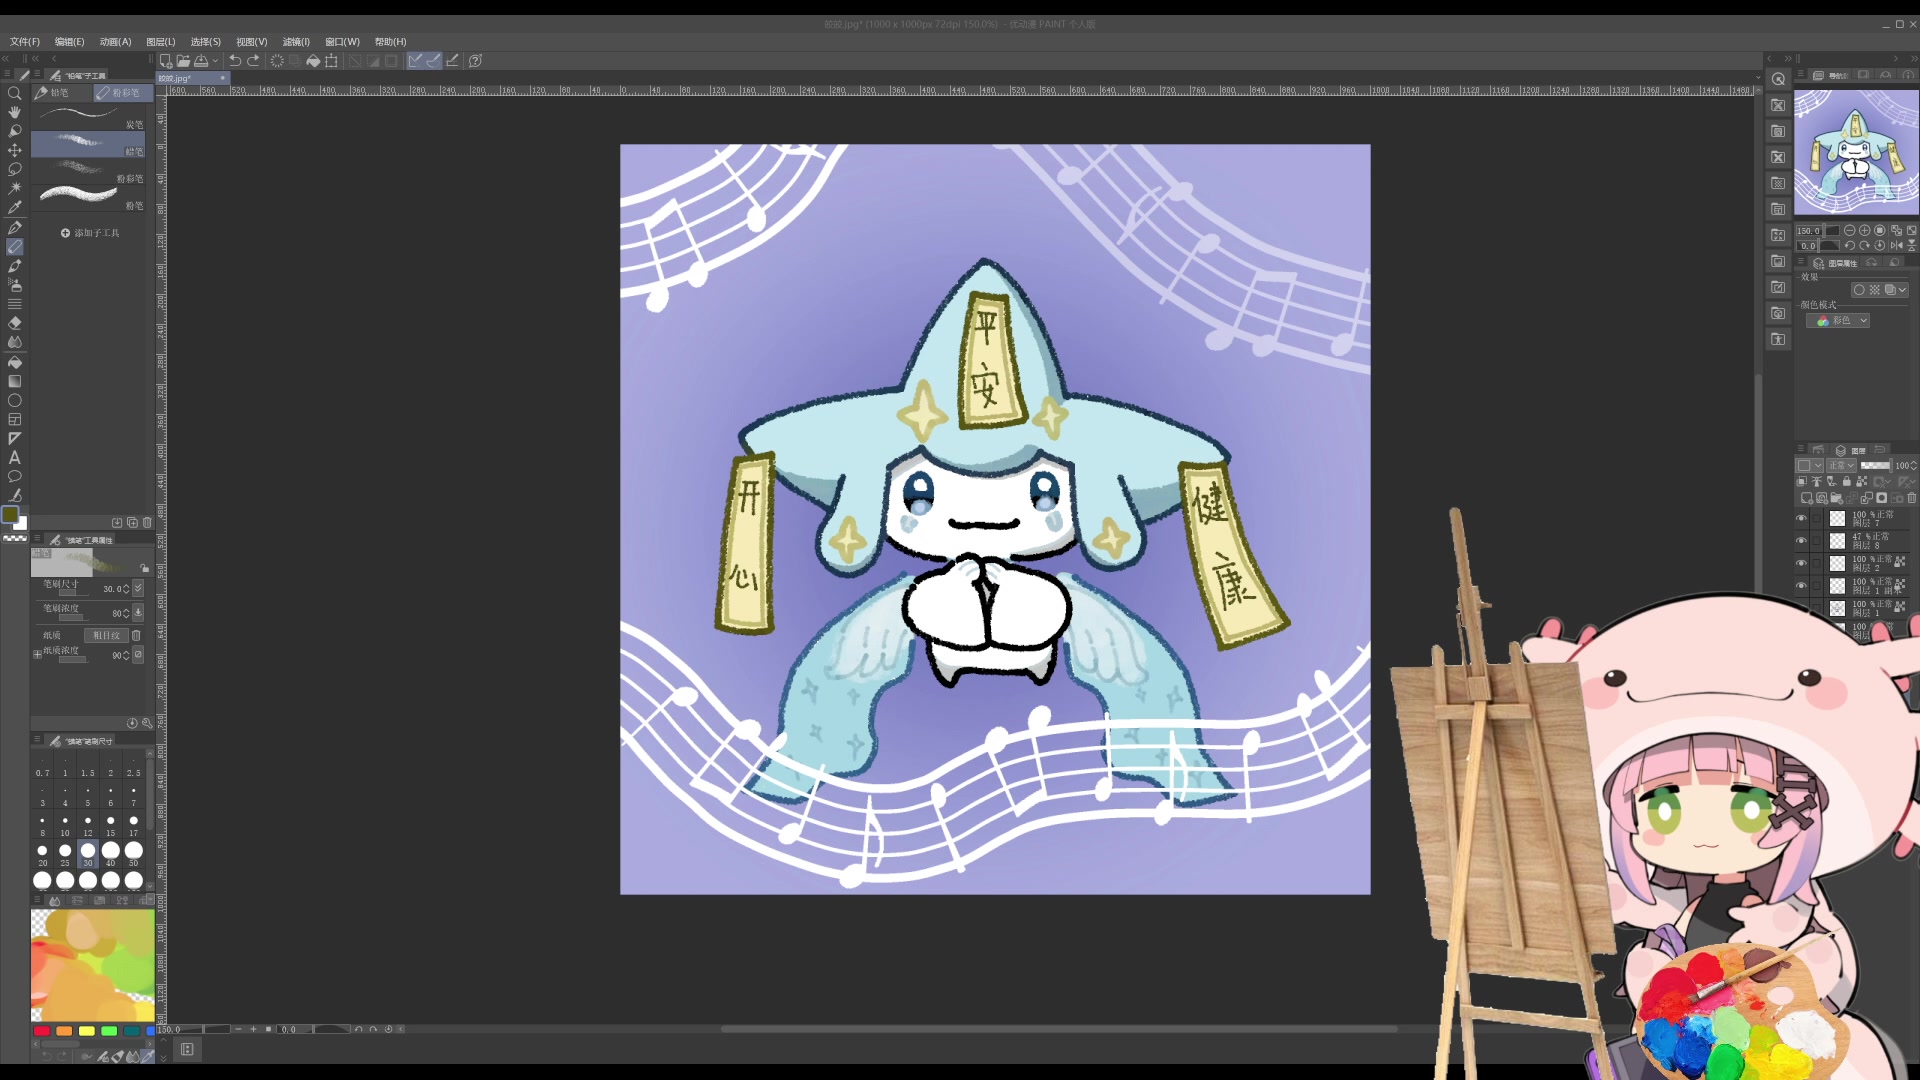Click the Navigator canvas thumbnail
Viewport: 1920px width, 1080px height.
(x=1856, y=152)
